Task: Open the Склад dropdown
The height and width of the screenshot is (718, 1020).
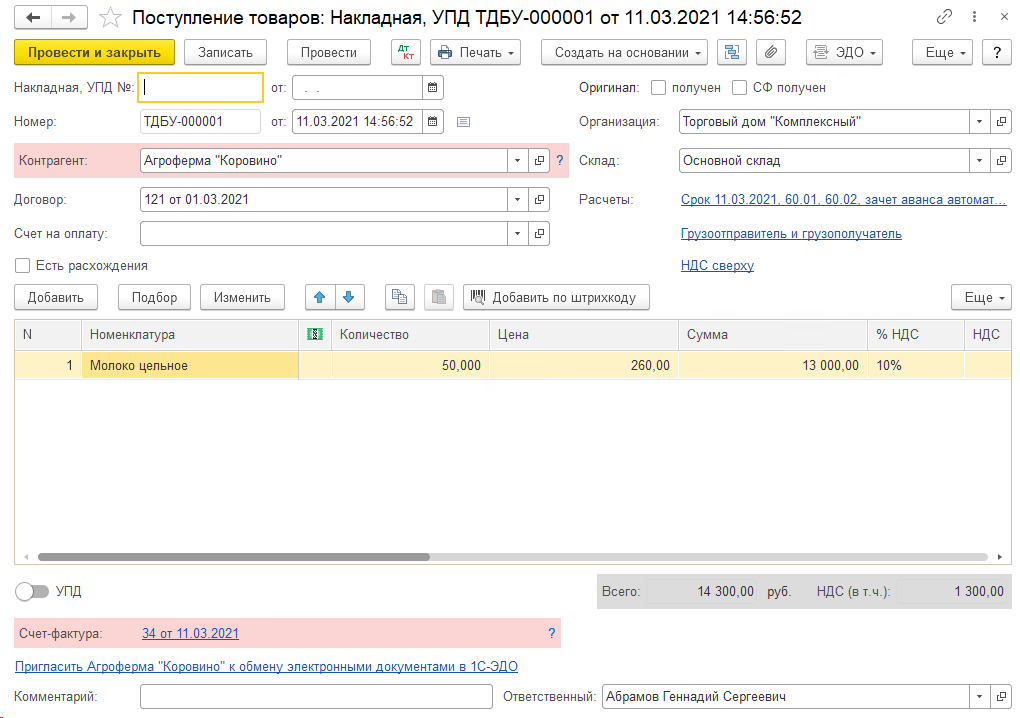Action: [x=977, y=160]
